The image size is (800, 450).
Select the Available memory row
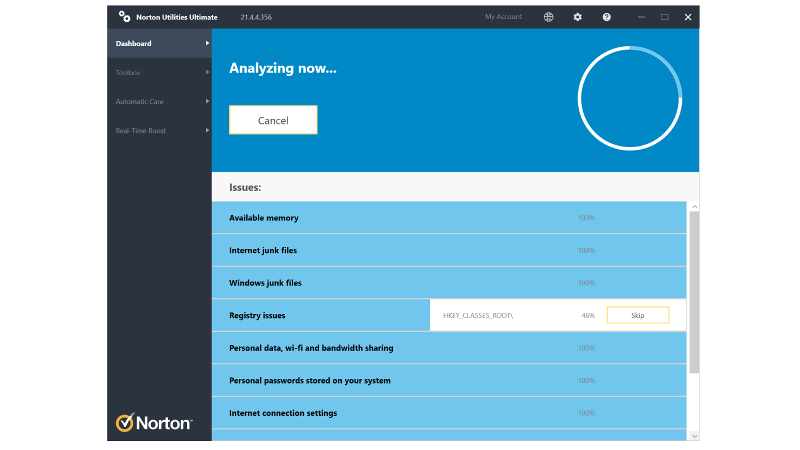tap(449, 218)
